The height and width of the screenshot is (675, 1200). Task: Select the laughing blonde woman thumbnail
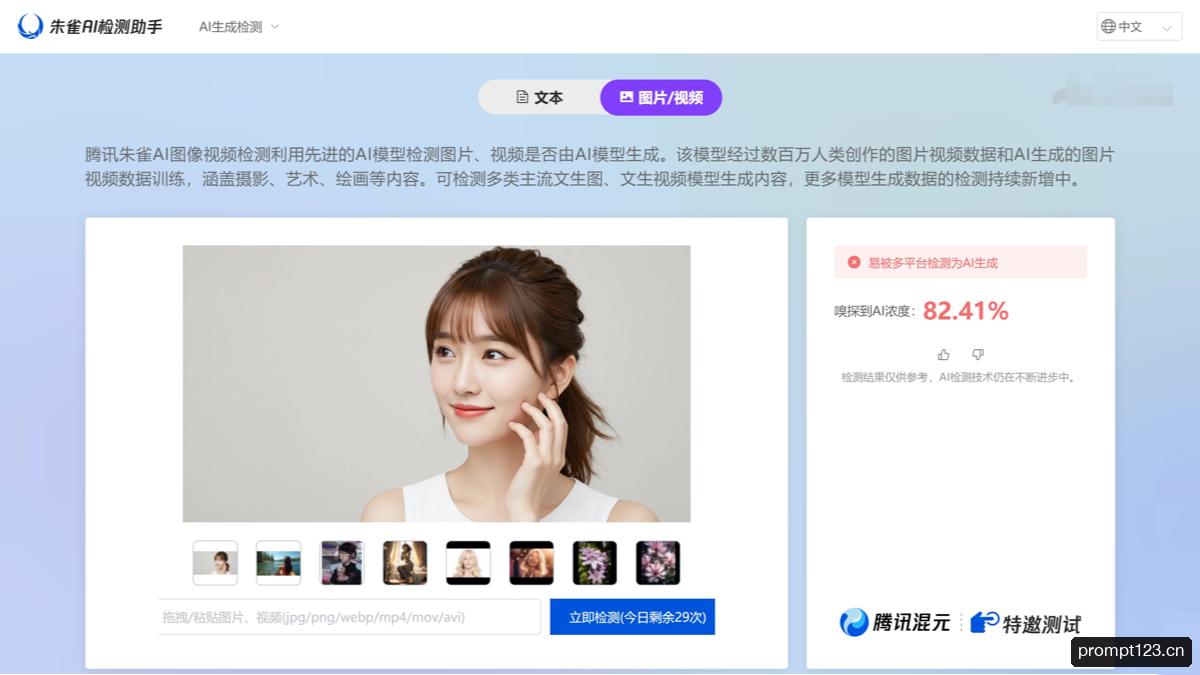[531, 563]
